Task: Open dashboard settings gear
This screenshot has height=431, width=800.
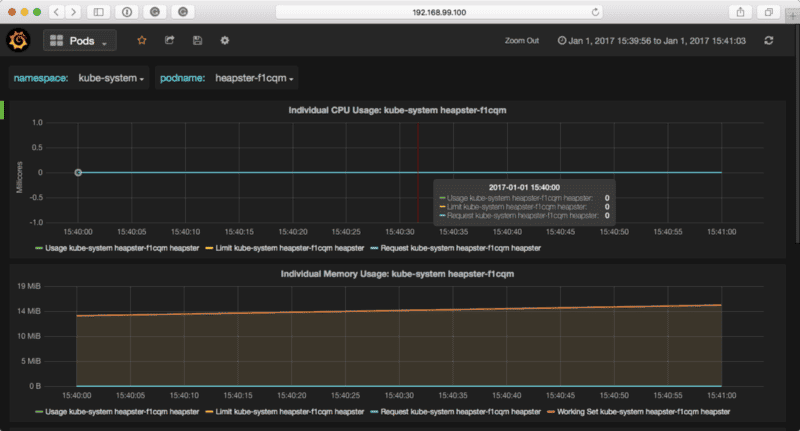Action: [x=225, y=41]
